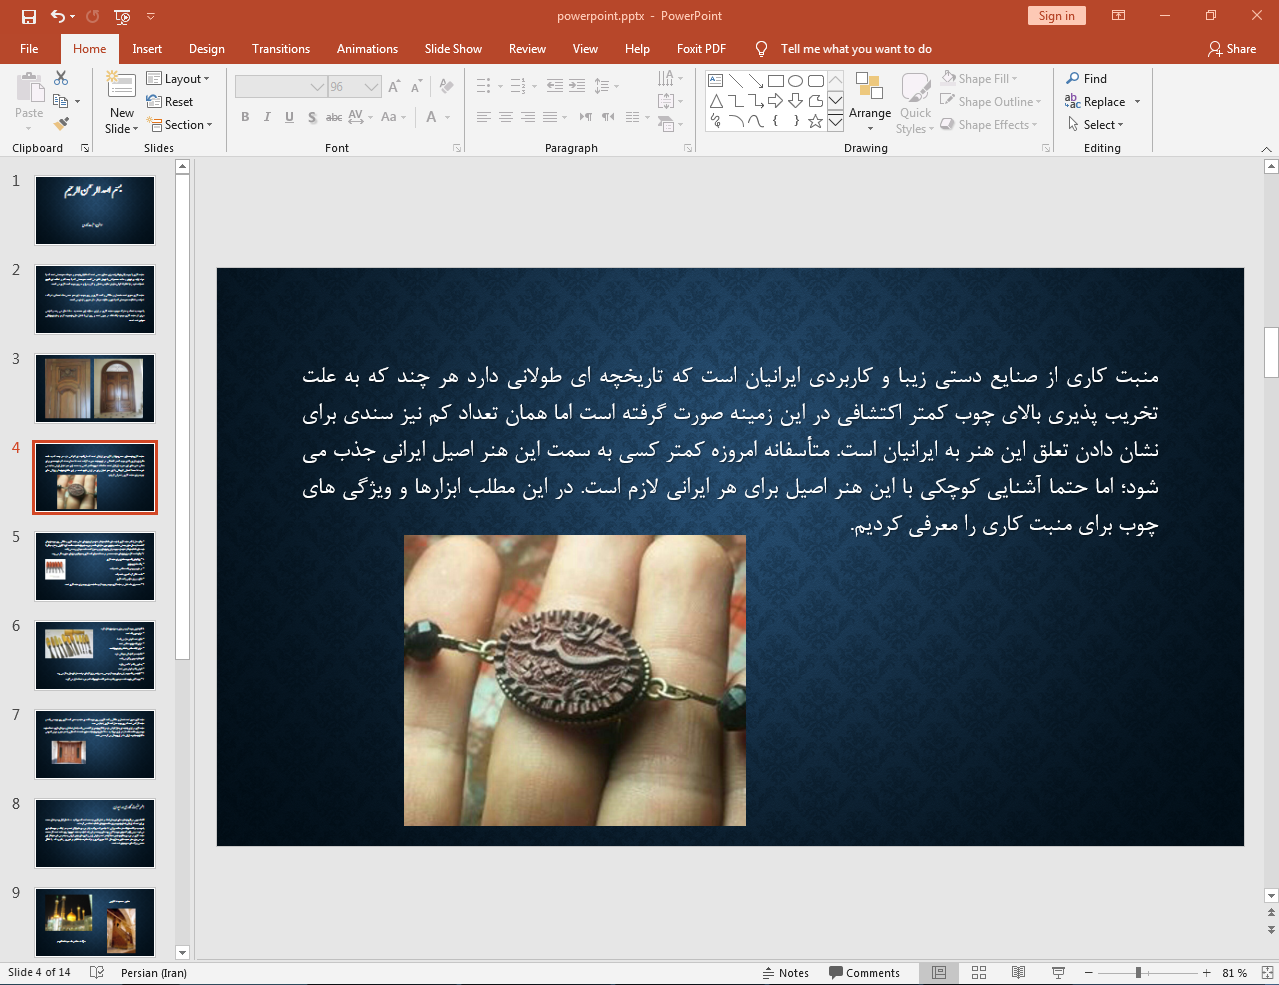Click the Undo arrow icon
Viewport: 1279px width, 985px height.
click(x=57, y=16)
